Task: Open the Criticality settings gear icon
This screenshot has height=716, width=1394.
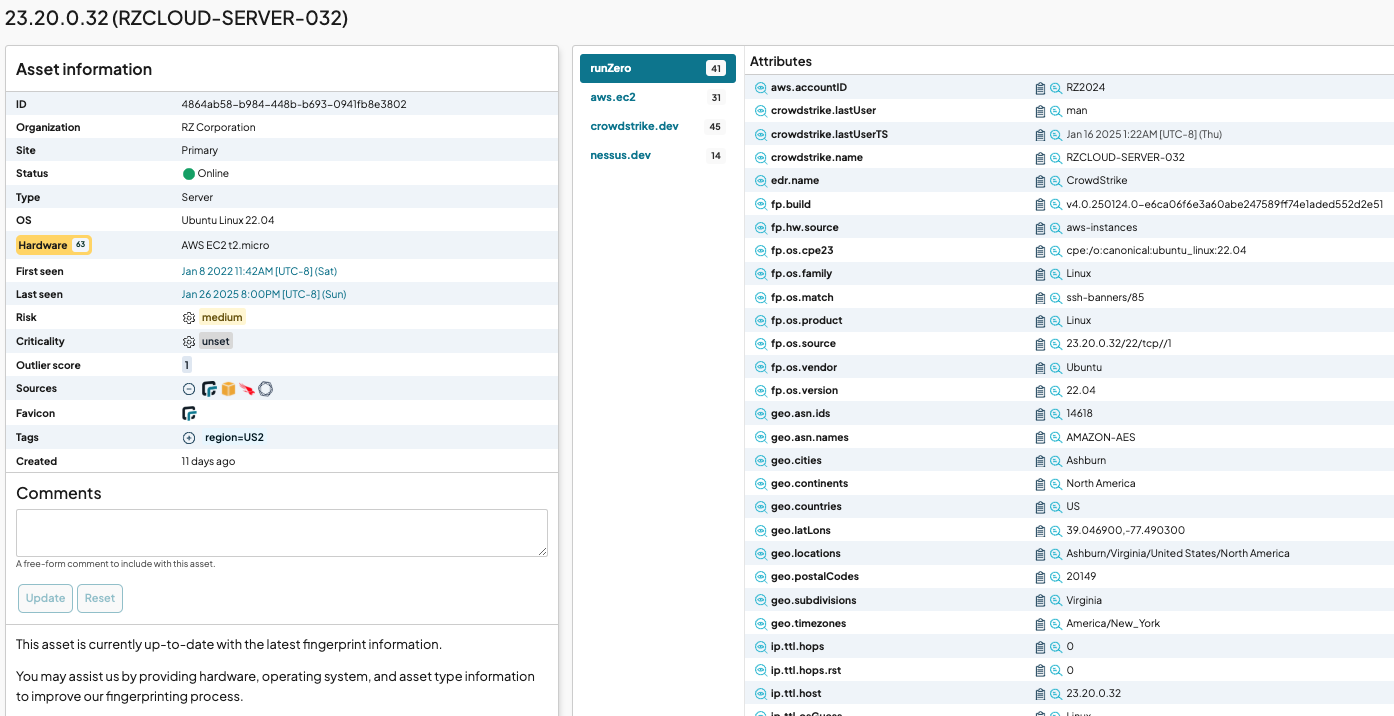Action: [189, 342]
